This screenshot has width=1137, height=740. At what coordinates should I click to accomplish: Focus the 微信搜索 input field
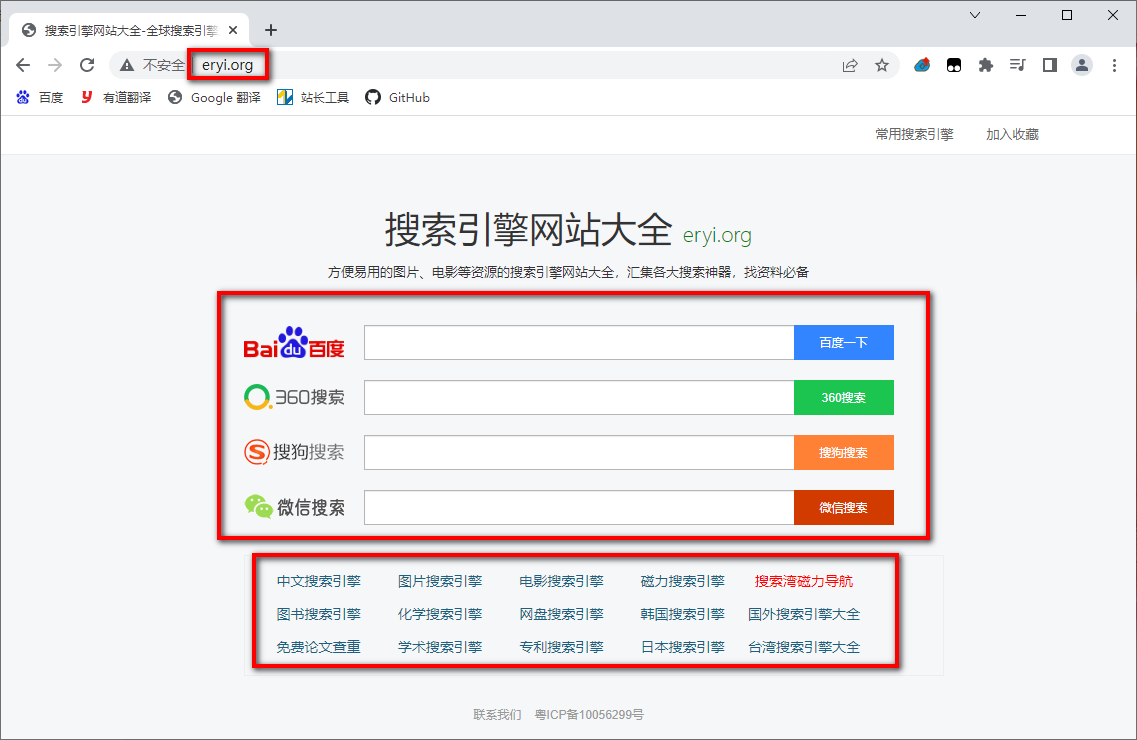pos(579,507)
